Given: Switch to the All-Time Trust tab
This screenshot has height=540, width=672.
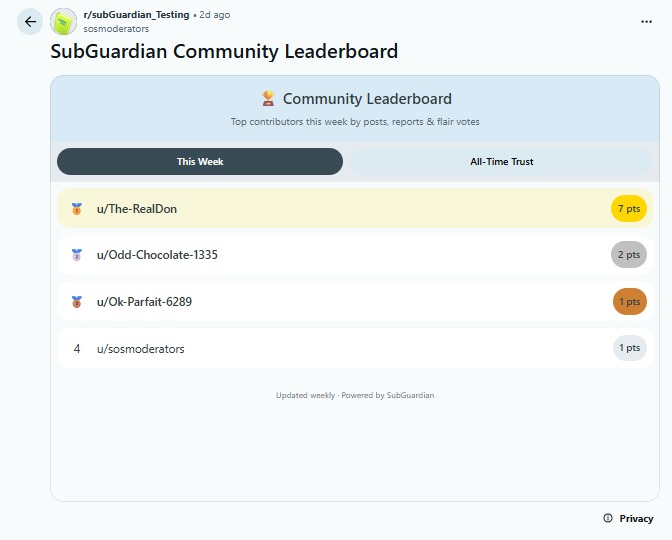Looking at the screenshot, I should pos(501,162).
